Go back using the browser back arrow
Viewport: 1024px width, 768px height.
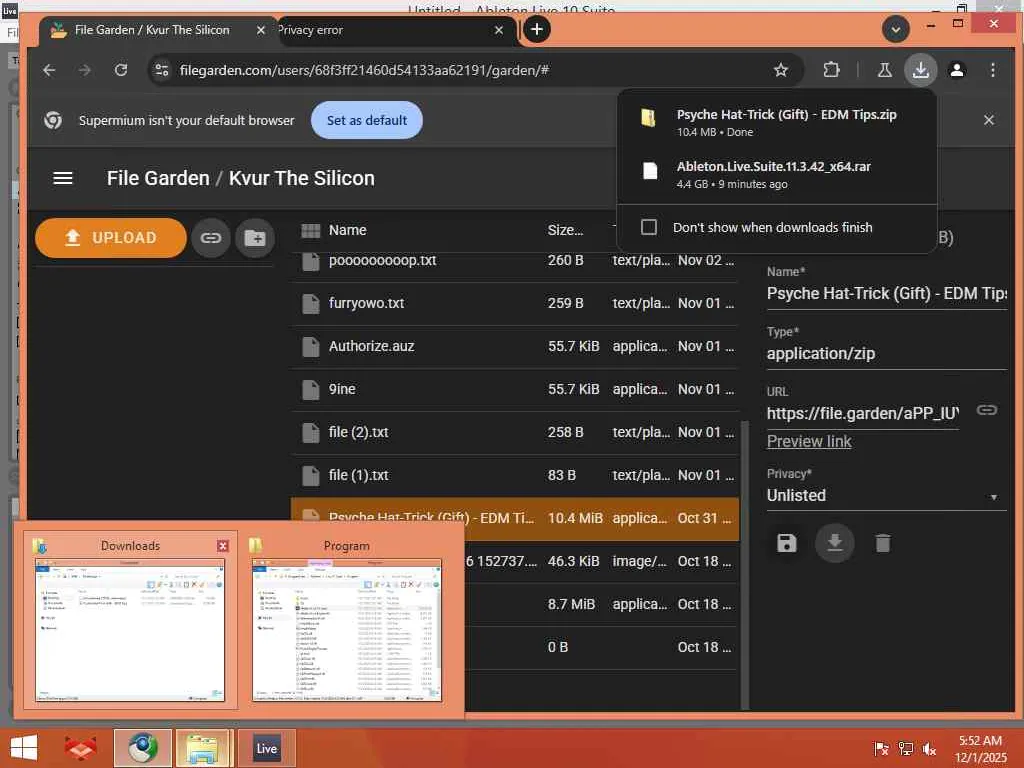coord(49,70)
